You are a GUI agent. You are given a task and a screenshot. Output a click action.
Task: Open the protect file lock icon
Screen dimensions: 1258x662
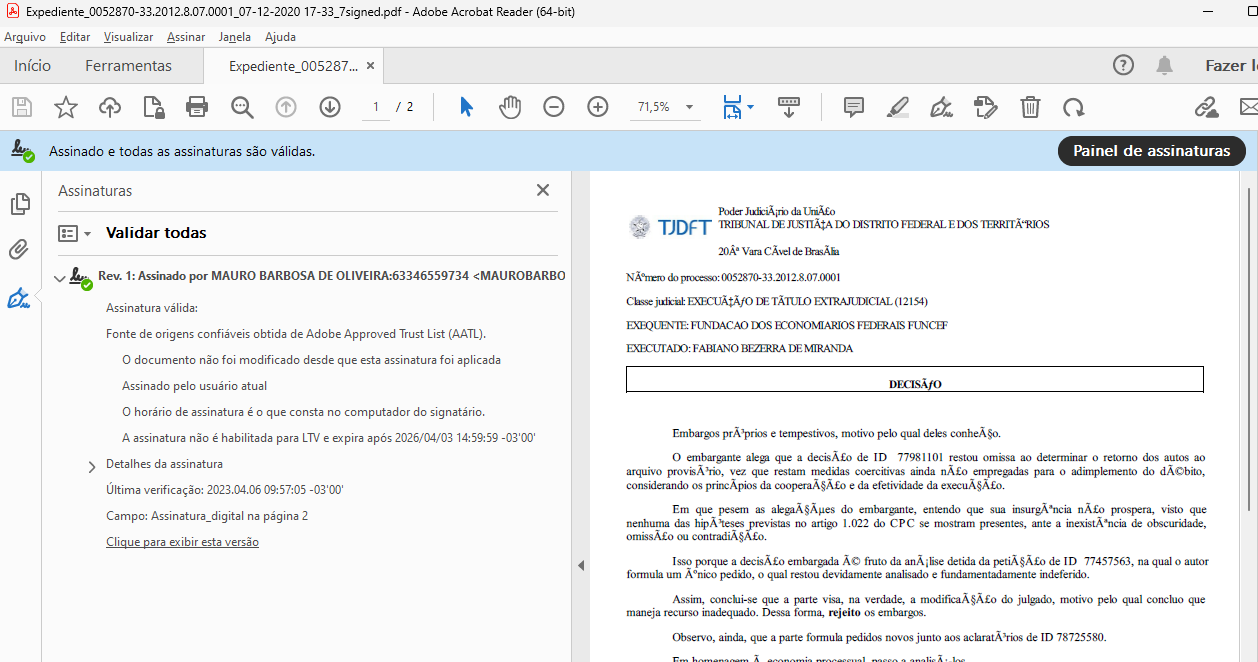153,107
